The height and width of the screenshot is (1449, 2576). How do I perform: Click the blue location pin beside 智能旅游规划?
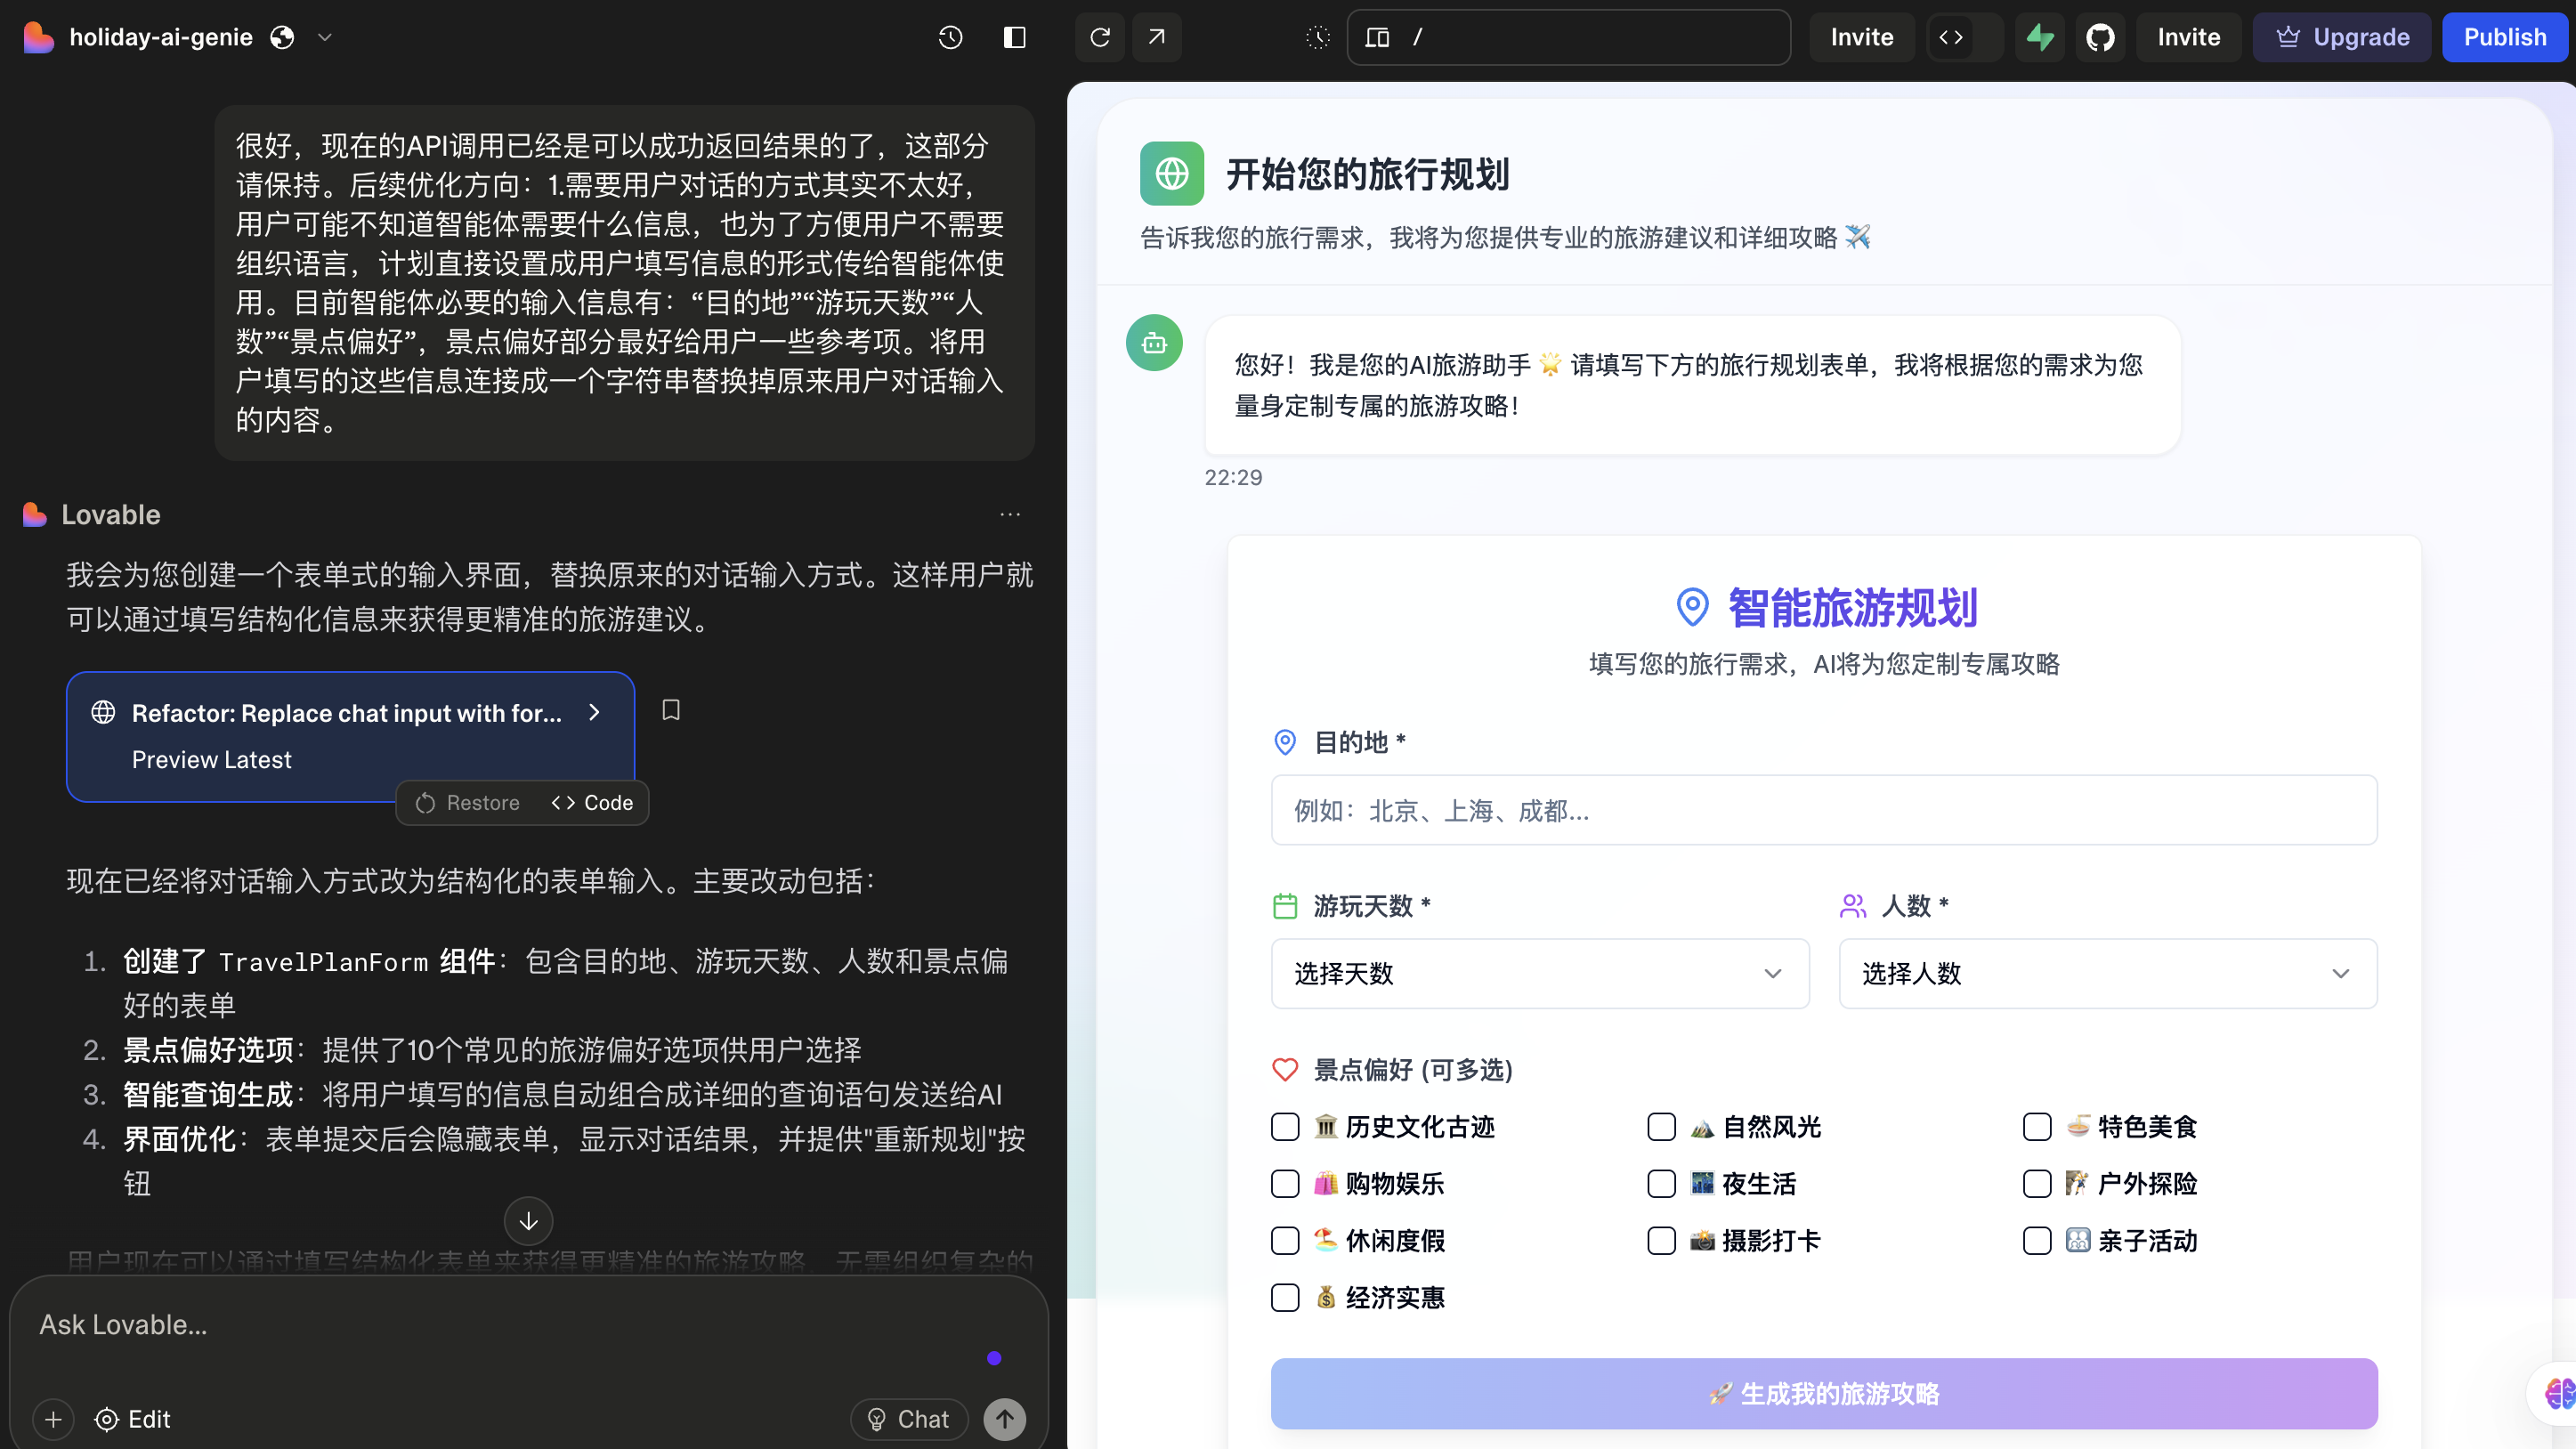(x=1692, y=607)
